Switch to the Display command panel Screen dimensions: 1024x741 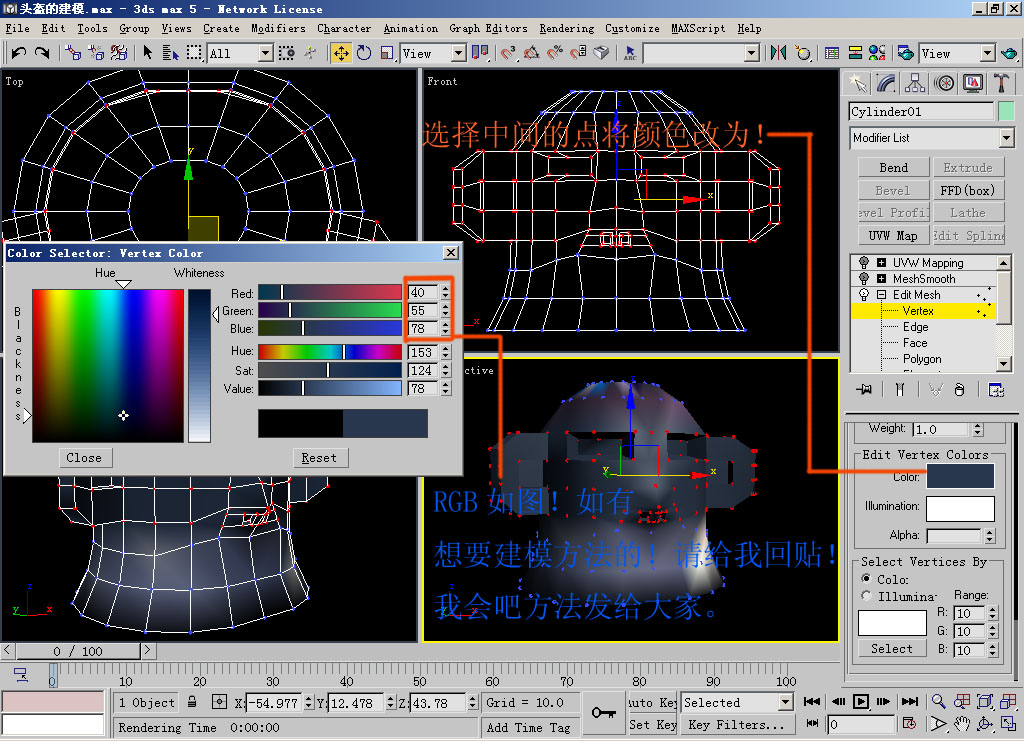(972, 83)
